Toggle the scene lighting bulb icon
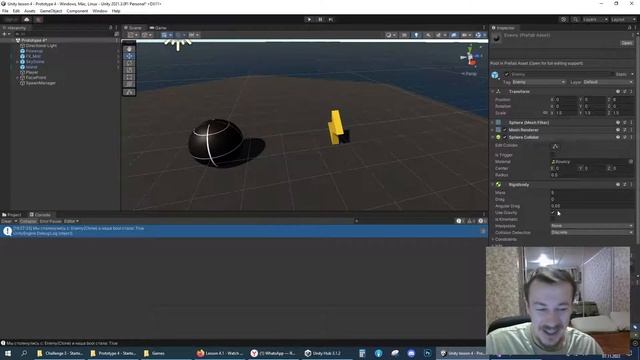The width and height of the screenshot is (640, 360). point(416,35)
